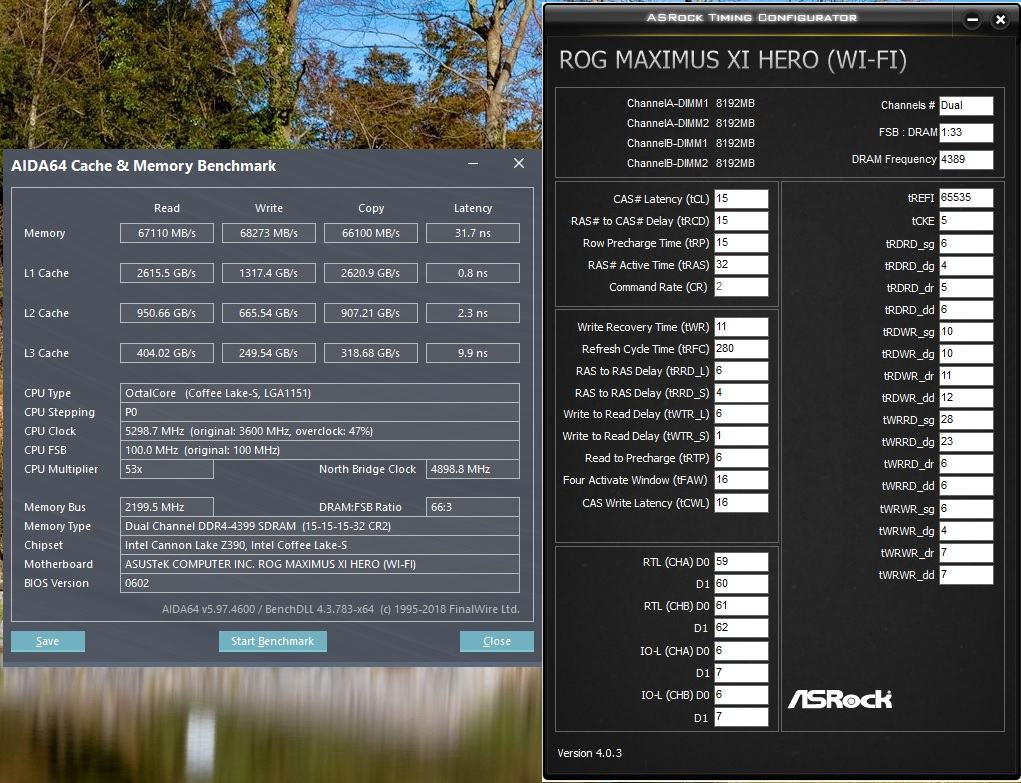This screenshot has height=783, width=1021.
Task: Click Row Precharge Time (tRP) field
Action: pyautogui.click(x=741, y=243)
